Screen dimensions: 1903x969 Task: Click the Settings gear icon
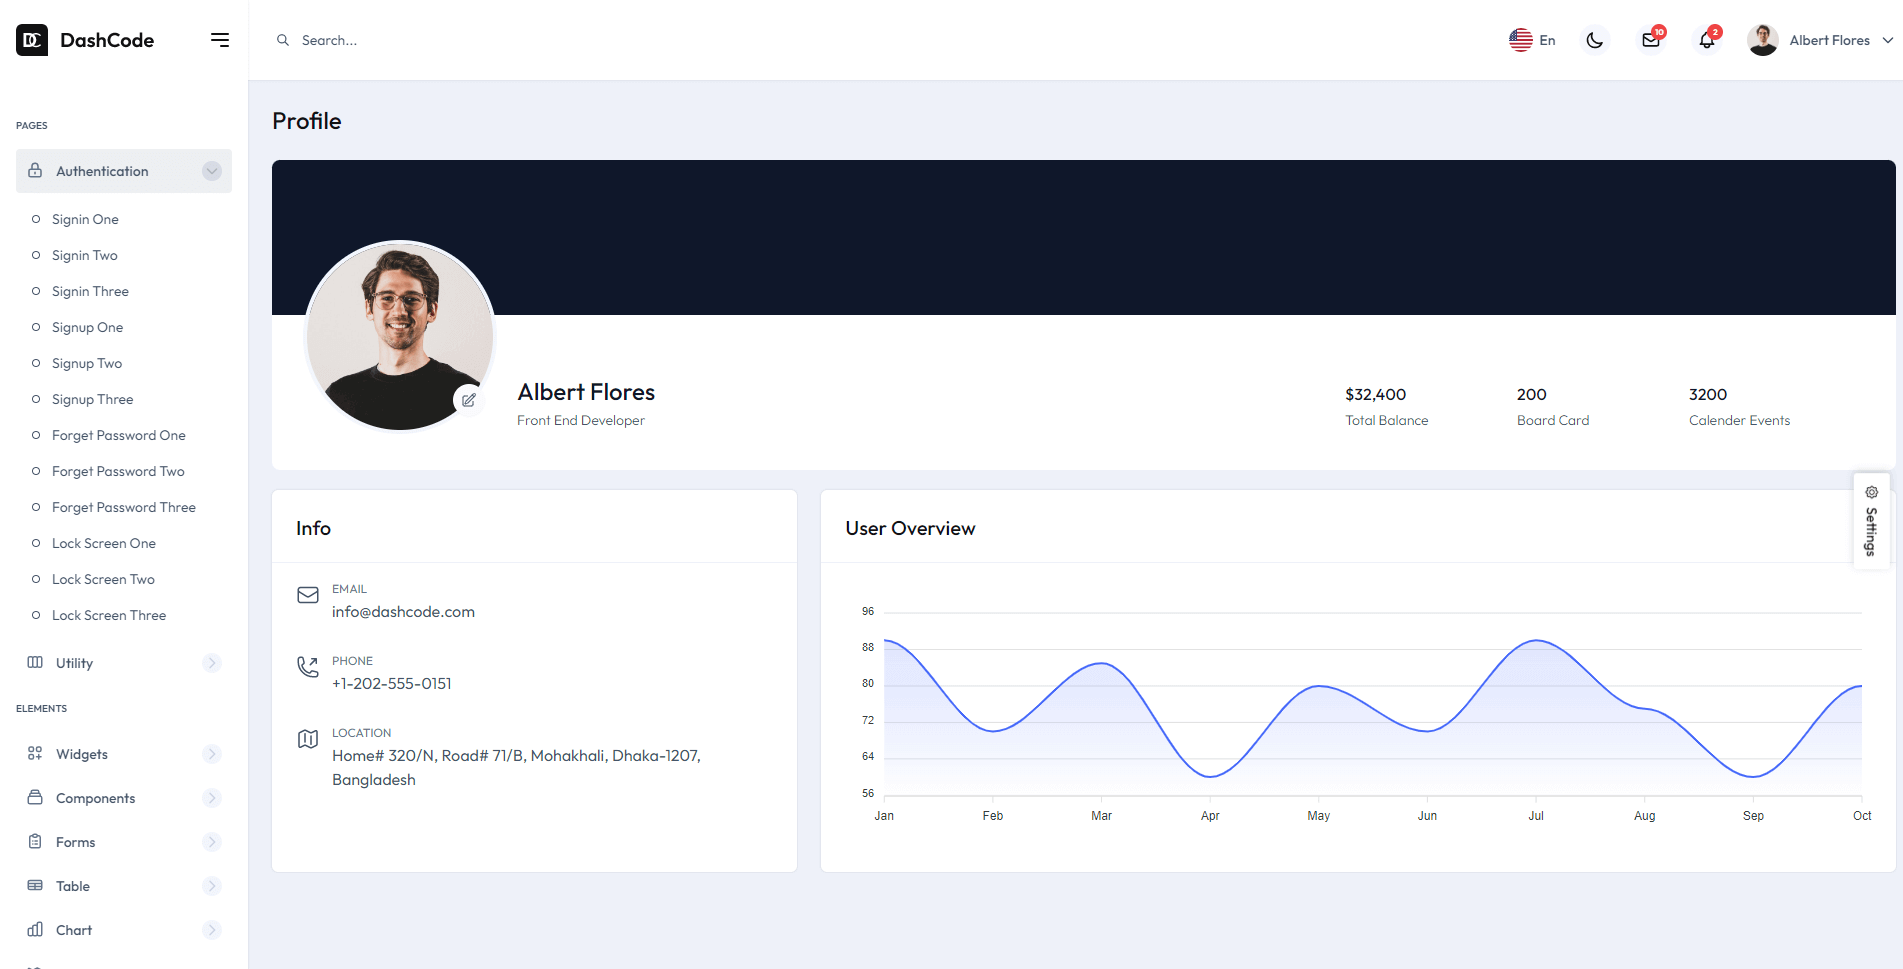click(1871, 492)
